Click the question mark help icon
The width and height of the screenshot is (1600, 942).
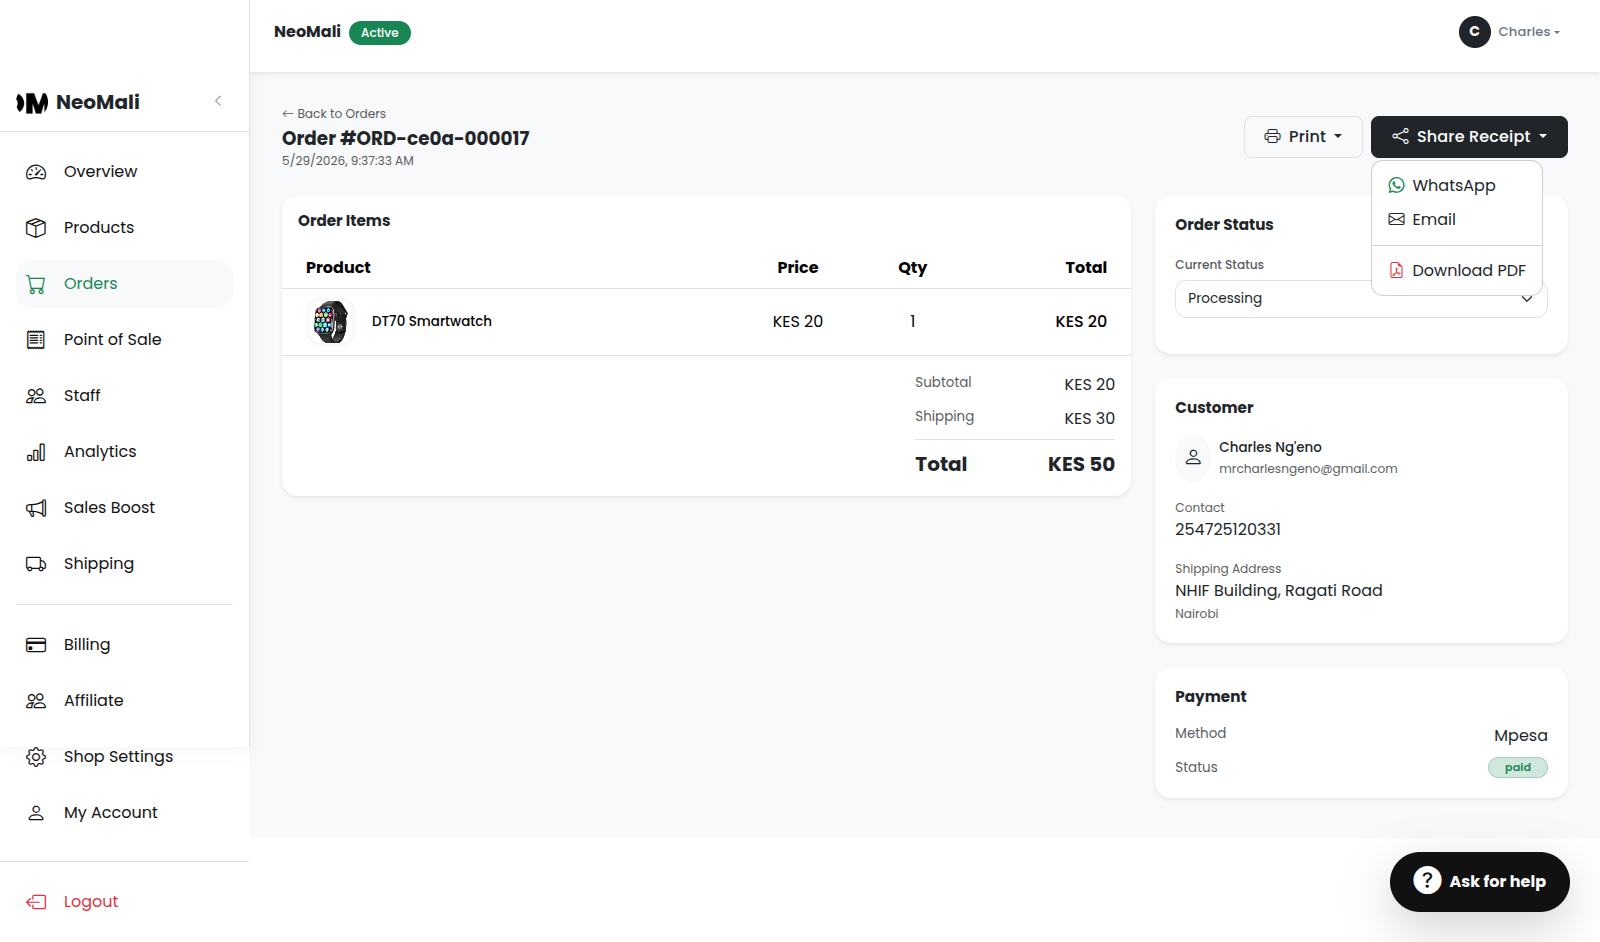[1427, 881]
